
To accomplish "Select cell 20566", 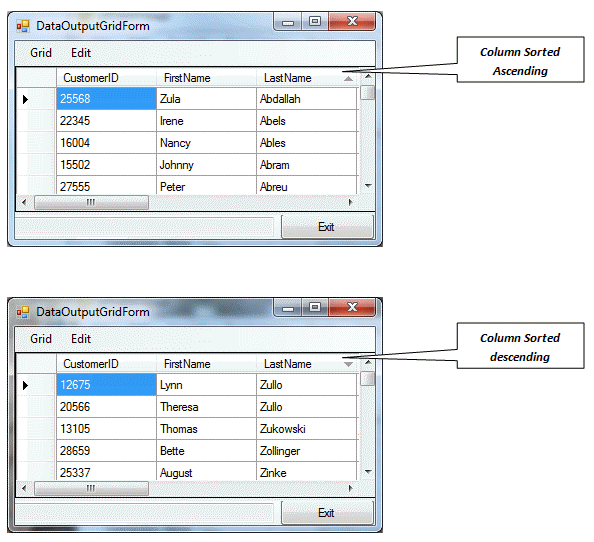I will click(x=106, y=407).
